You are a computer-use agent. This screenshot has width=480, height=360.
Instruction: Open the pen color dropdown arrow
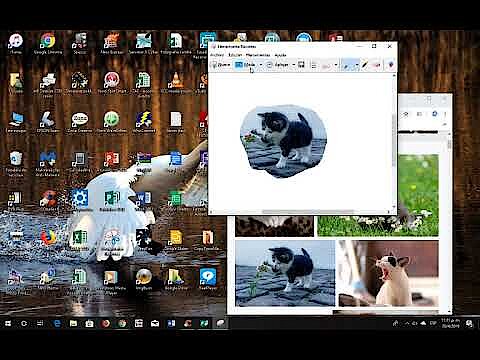click(x=357, y=65)
